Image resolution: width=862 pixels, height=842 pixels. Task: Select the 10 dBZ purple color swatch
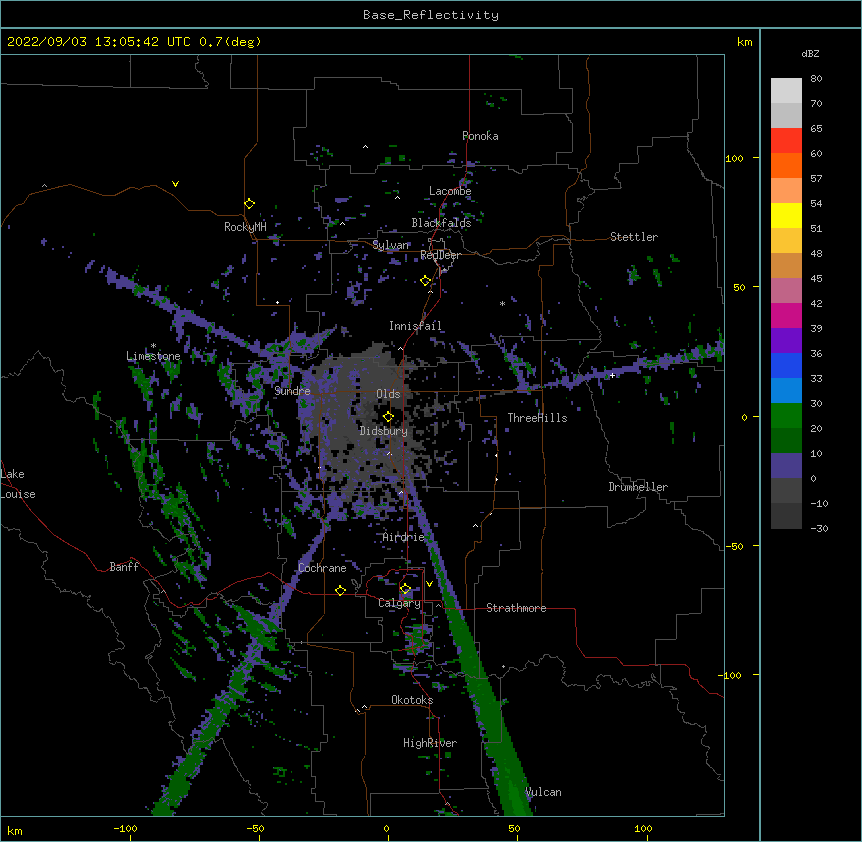pyautogui.click(x=786, y=466)
